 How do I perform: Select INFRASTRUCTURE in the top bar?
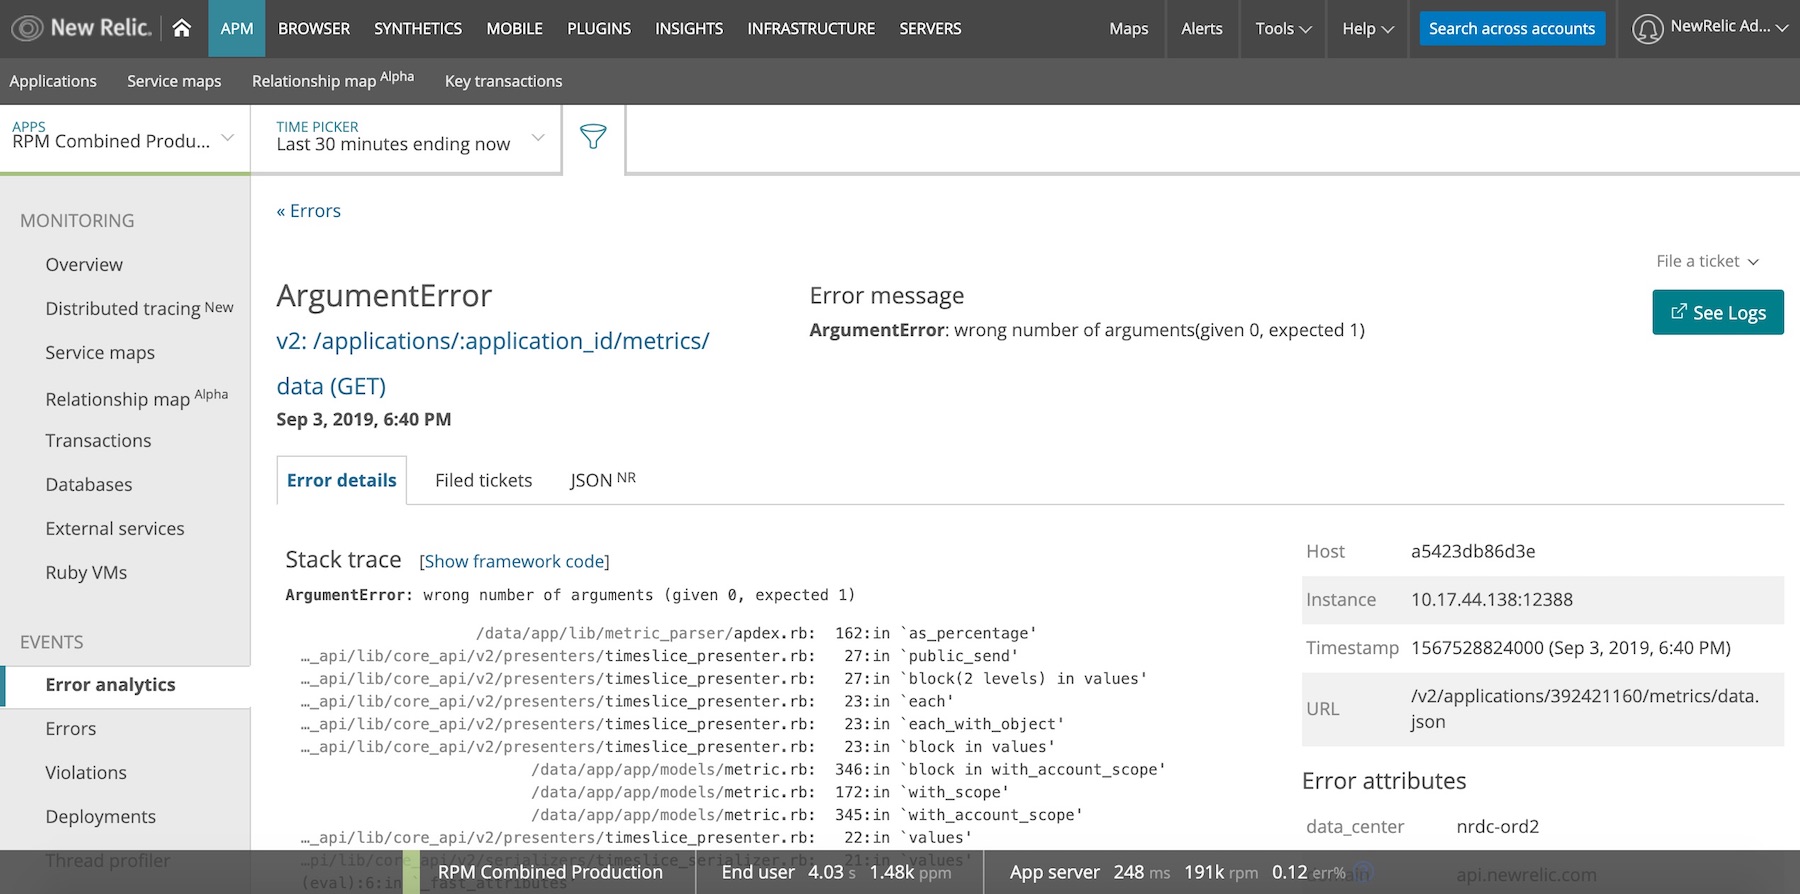(x=811, y=28)
